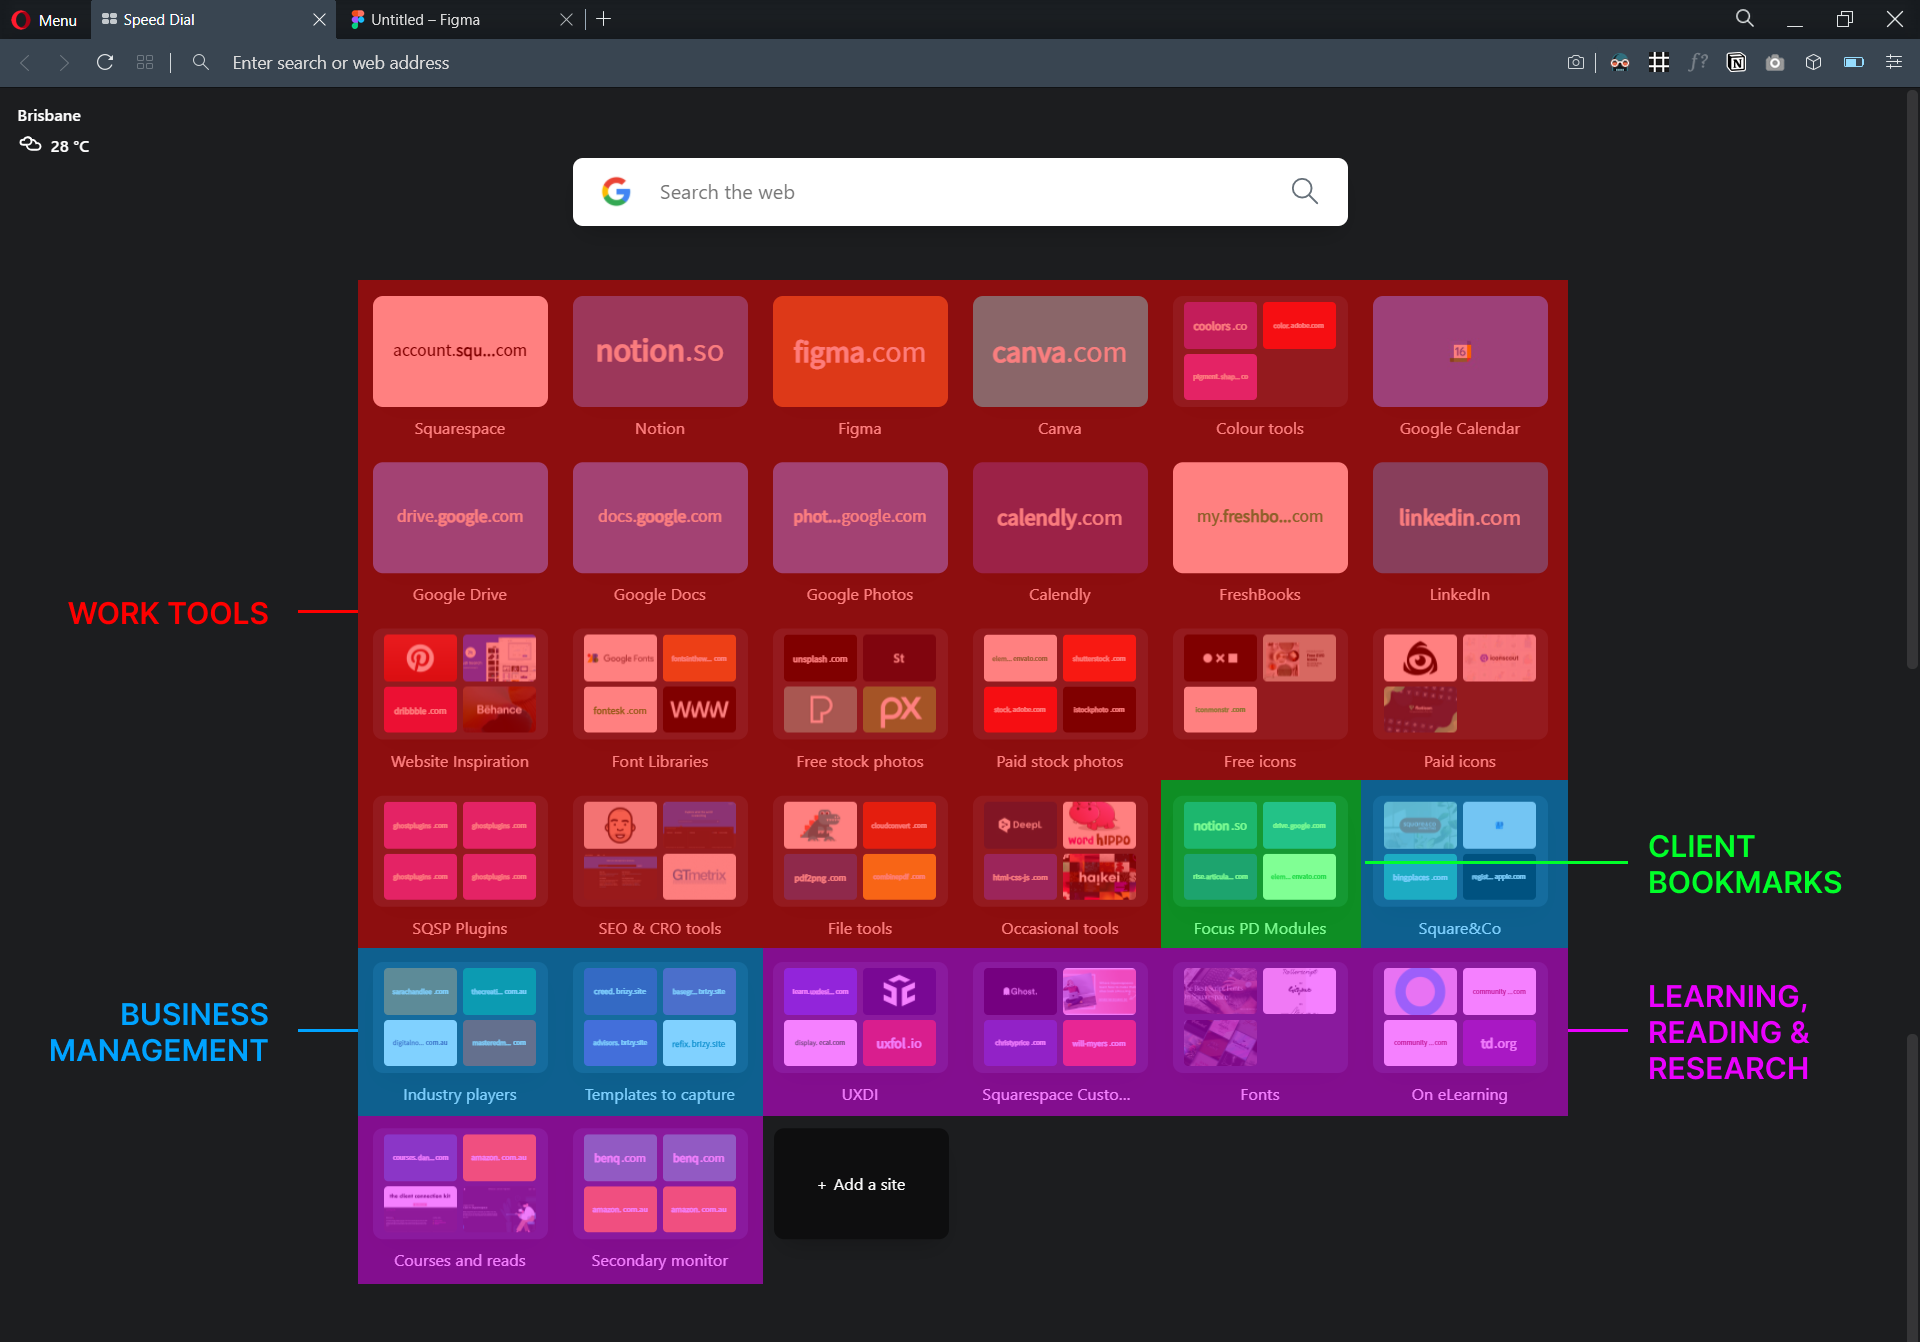Screen dimensions: 1920x1342
Task: Open the Square&Co folder
Action: pyautogui.click(x=1460, y=851)
